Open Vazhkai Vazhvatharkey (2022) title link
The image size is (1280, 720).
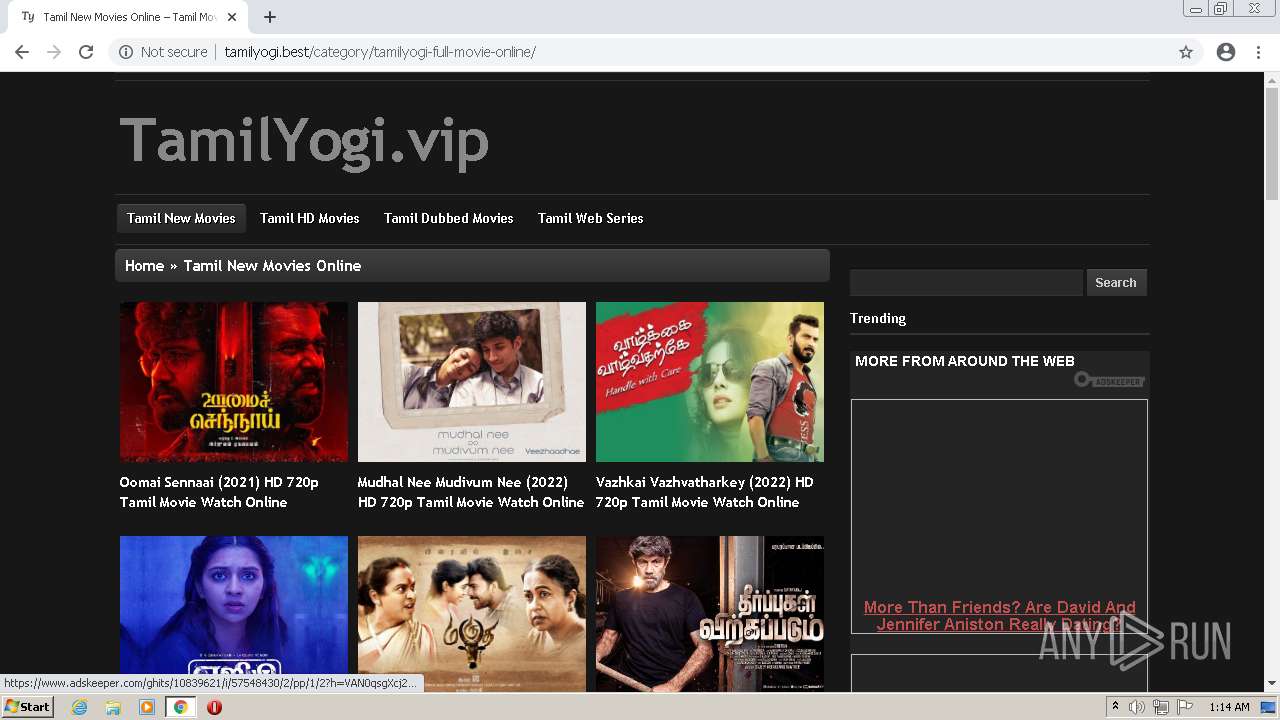coord(705,492)
